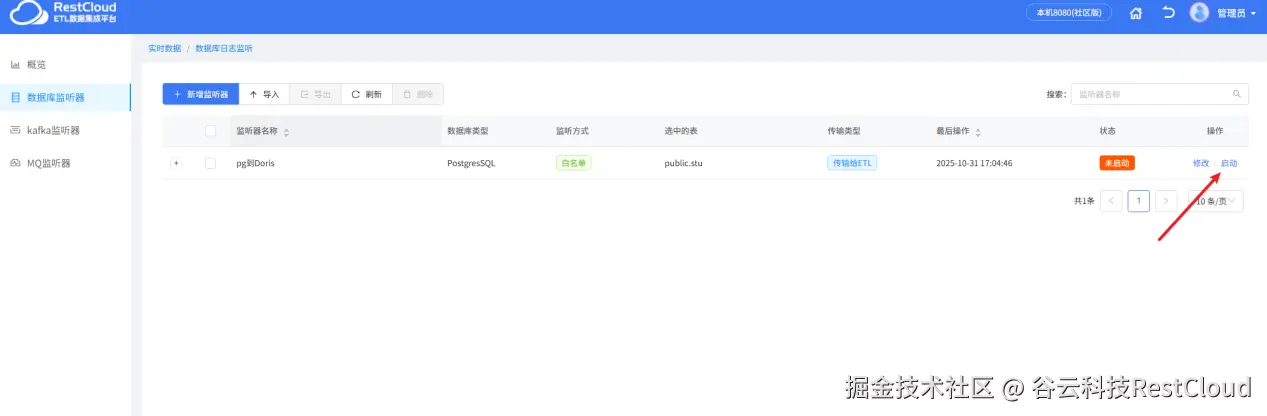The image size is (1267, 416).
Task: Select page 1 in pagination
Action: tap(1138, 201)
